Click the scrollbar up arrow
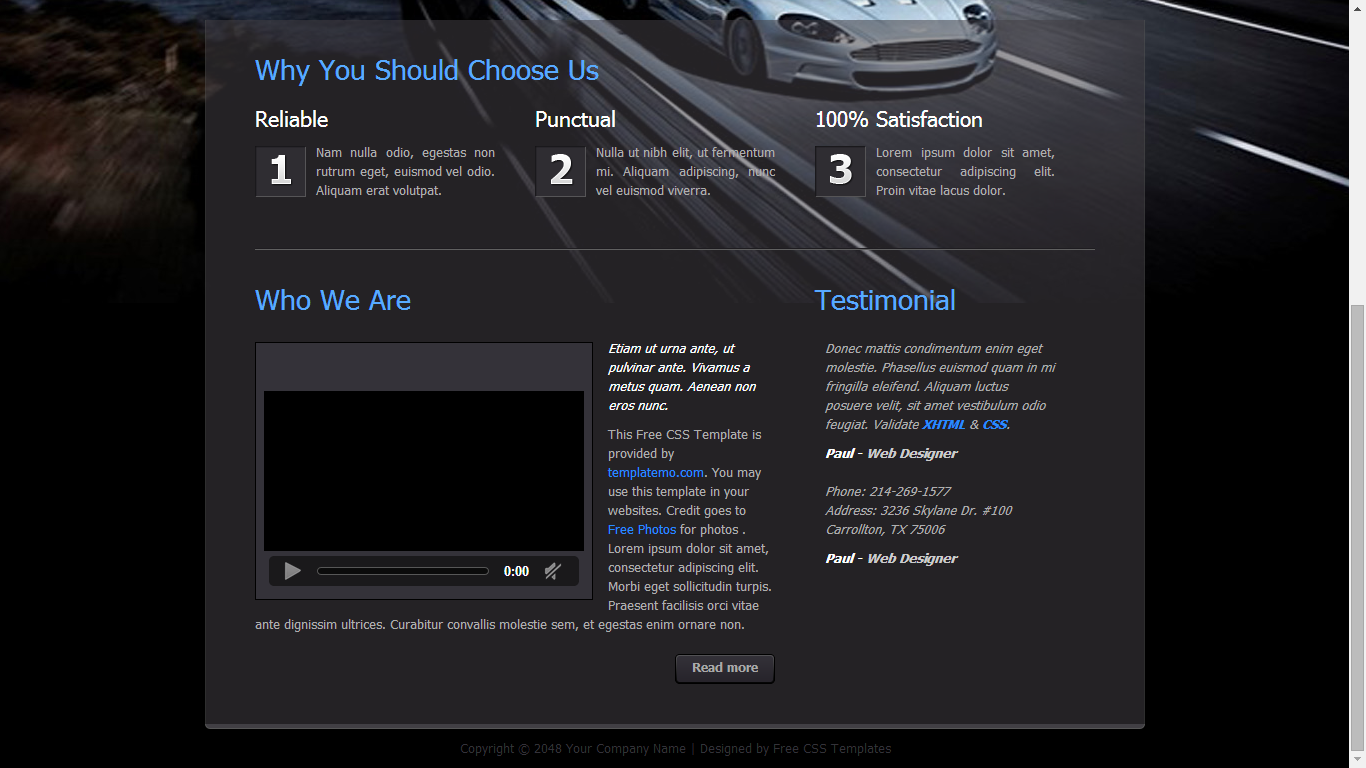Viewport: 1366px width, 768px height. click(x=1358, y=8)
